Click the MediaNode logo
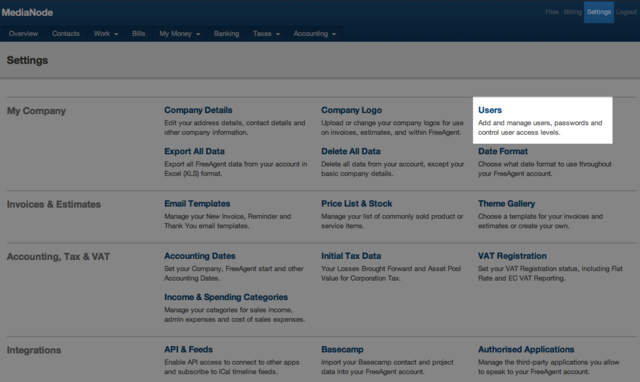This screenshot has height=382, width=640. click(27, 13)
